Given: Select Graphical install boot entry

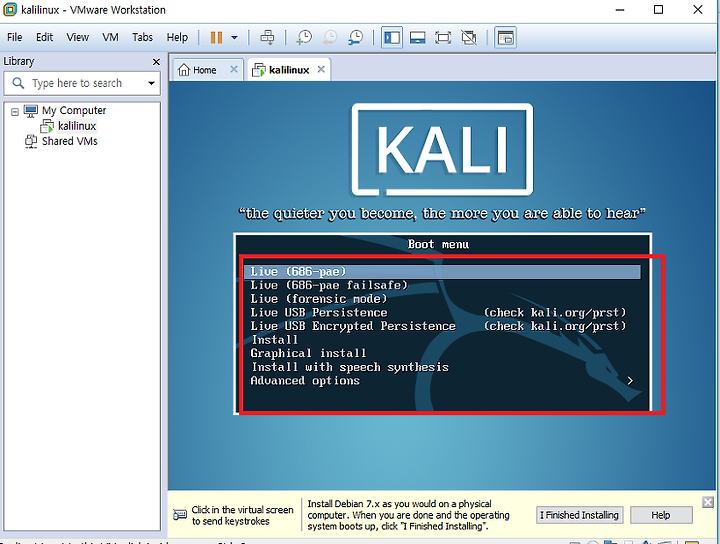Looking at the screenshot, I should coord(308,353).
